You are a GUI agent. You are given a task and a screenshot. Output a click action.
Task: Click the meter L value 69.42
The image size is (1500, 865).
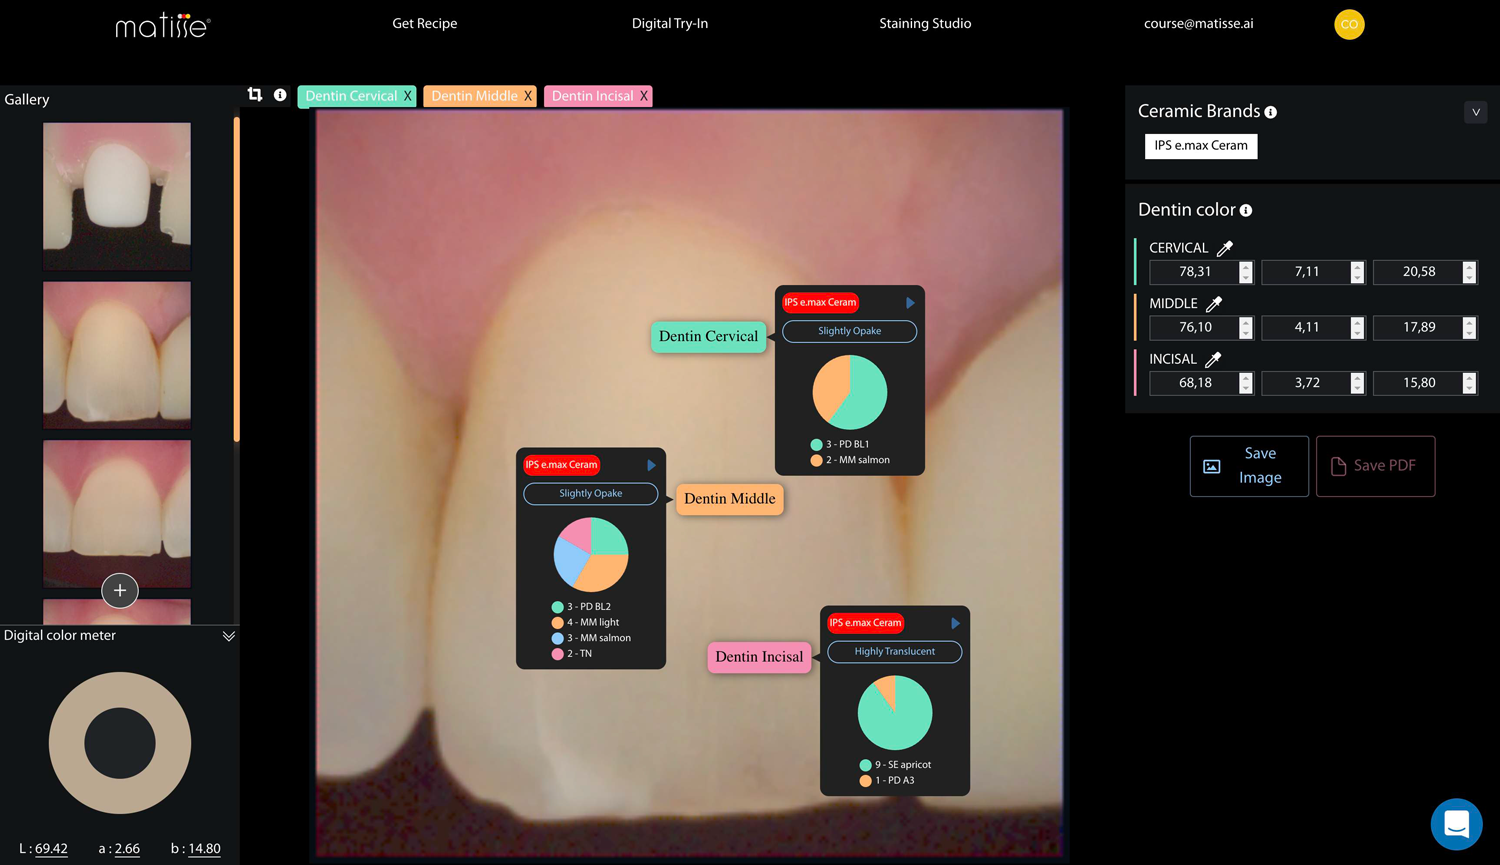pos(51,849)
